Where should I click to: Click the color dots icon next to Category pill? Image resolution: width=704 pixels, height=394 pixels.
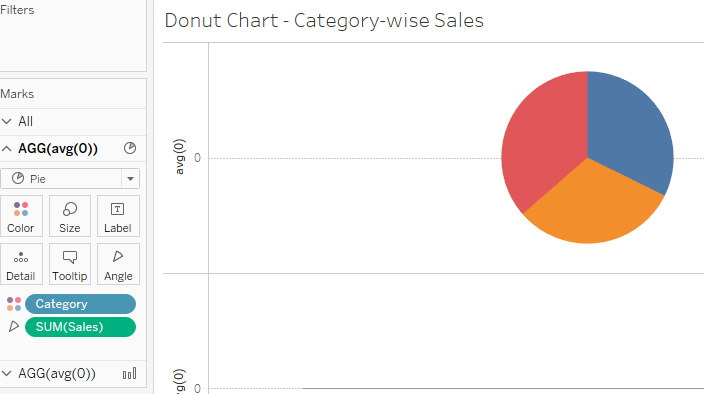coord(14,304)
